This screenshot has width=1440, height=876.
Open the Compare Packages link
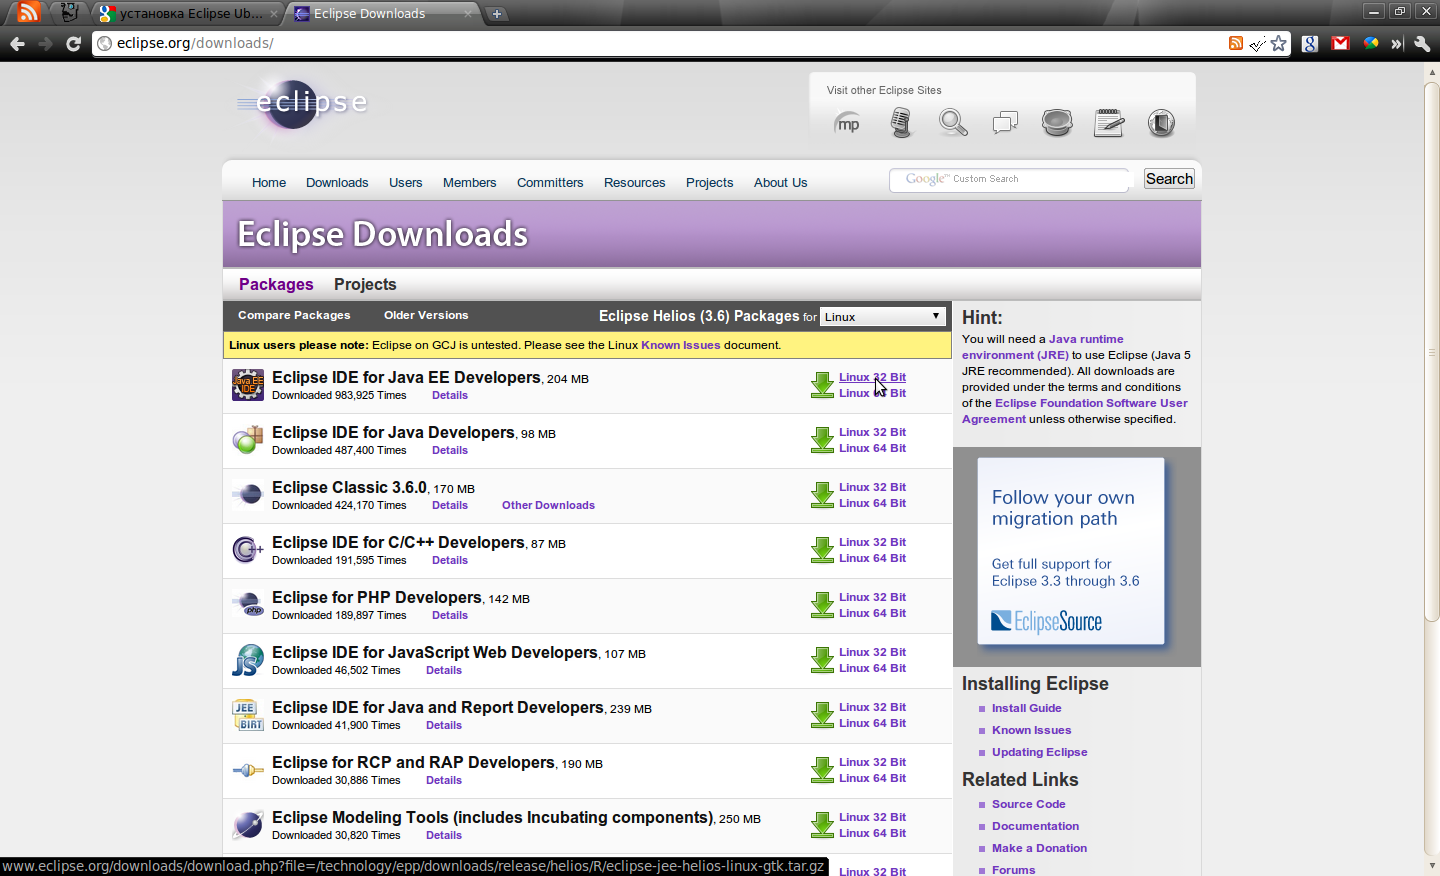(x=294, y=315)
